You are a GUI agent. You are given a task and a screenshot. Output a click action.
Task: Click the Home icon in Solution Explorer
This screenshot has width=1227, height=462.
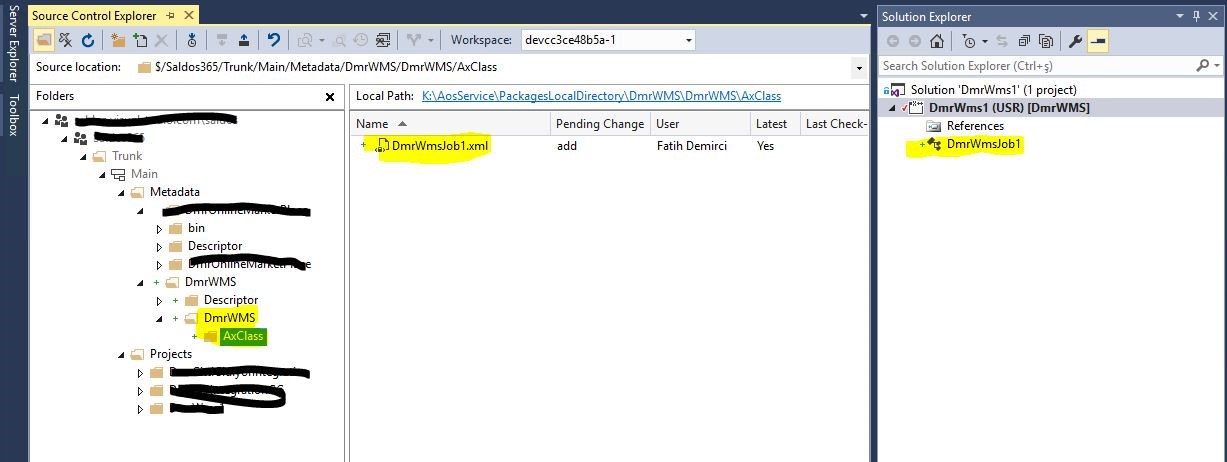(x=937, y=41)
